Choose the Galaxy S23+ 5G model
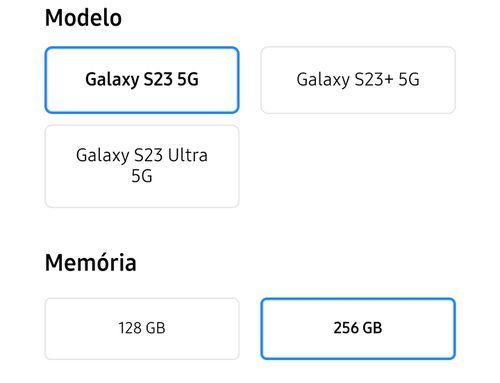This screenshot has height=383, width=500. click(x=358, y=80)
